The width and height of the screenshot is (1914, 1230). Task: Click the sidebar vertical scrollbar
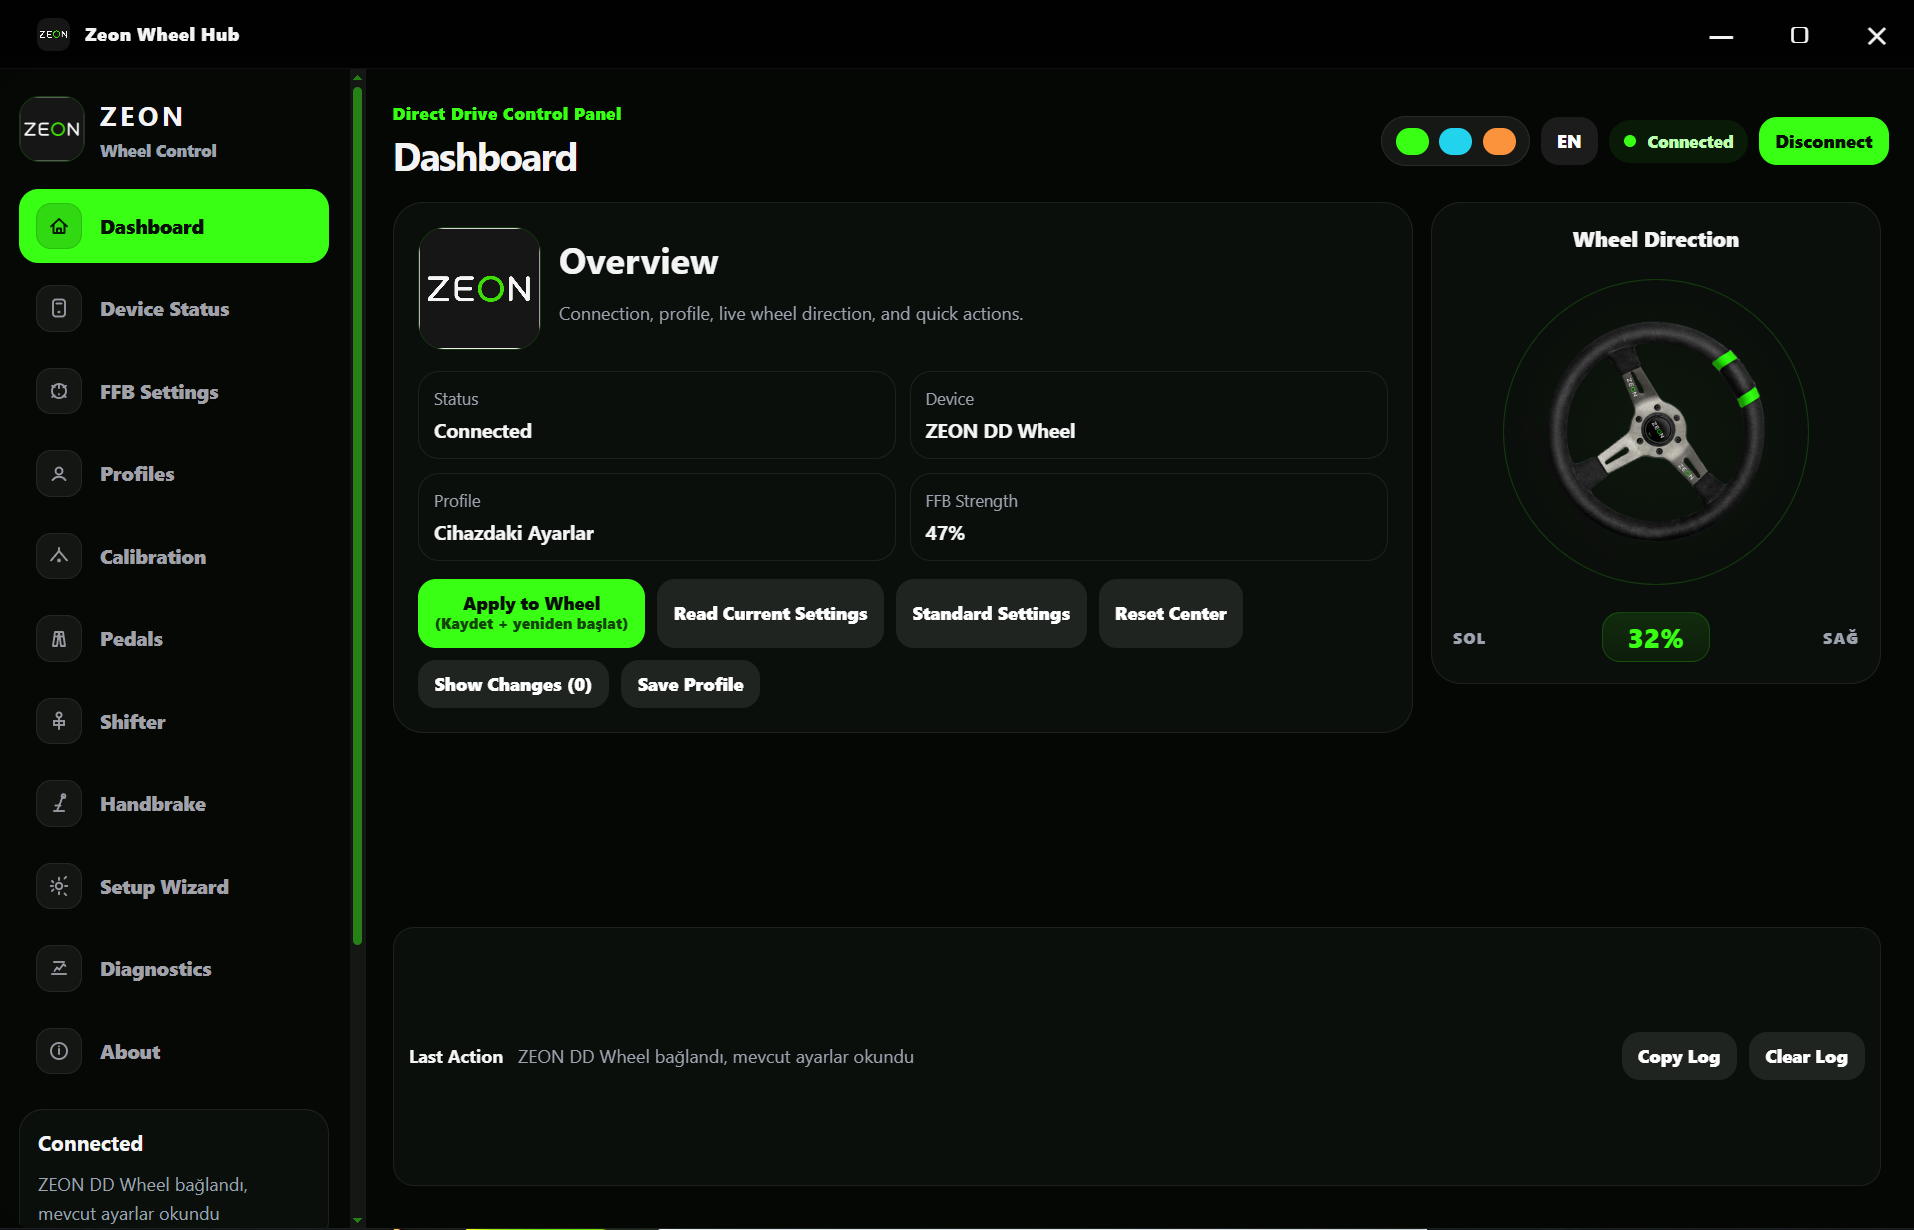tap(357, 515)
